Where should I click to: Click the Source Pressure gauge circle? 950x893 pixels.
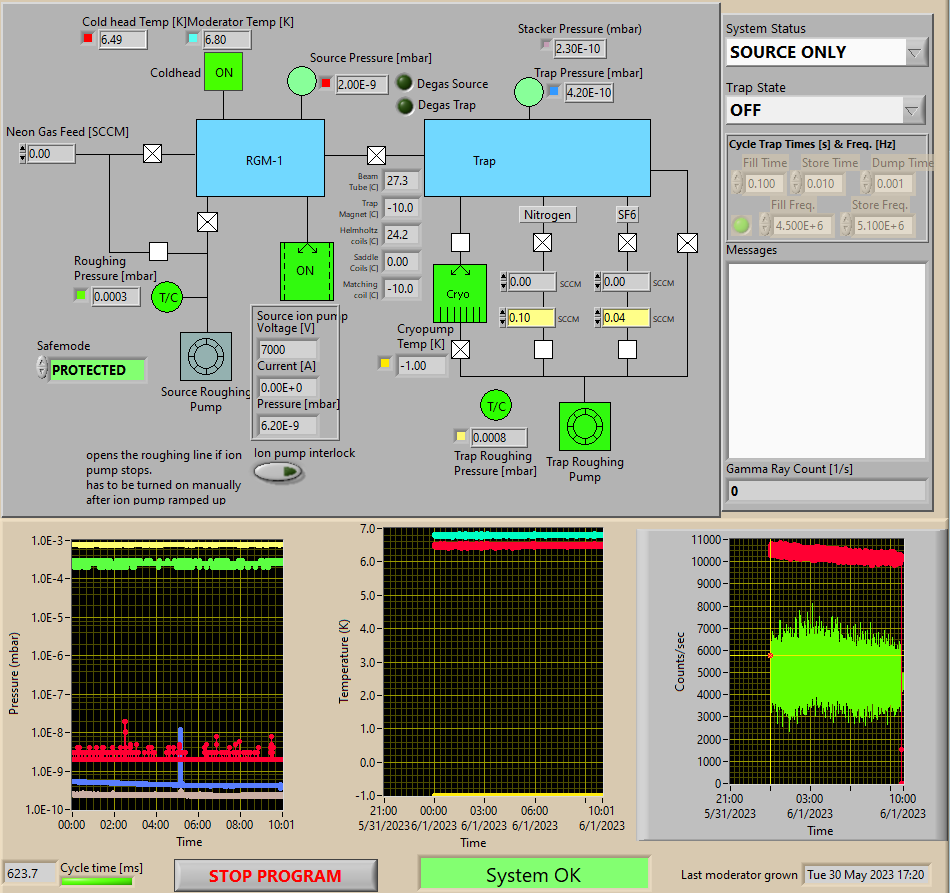302,82
